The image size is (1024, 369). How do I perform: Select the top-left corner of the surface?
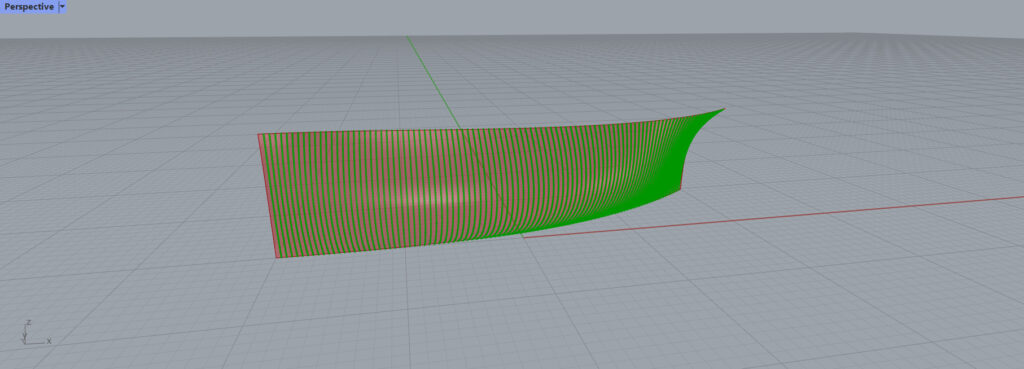pyautogui.click(x=259, y=135)
